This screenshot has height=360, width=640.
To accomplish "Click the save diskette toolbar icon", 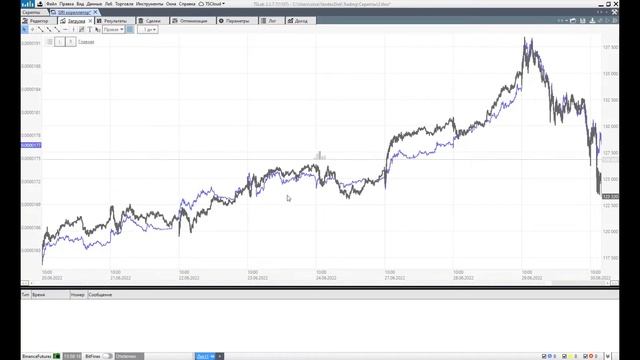I will 583,20.
